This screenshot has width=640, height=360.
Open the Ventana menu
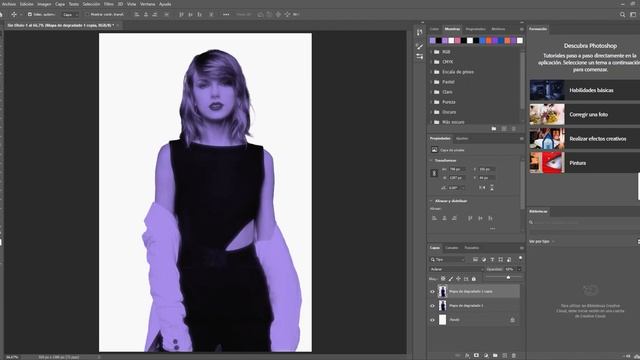coord(147,4)
